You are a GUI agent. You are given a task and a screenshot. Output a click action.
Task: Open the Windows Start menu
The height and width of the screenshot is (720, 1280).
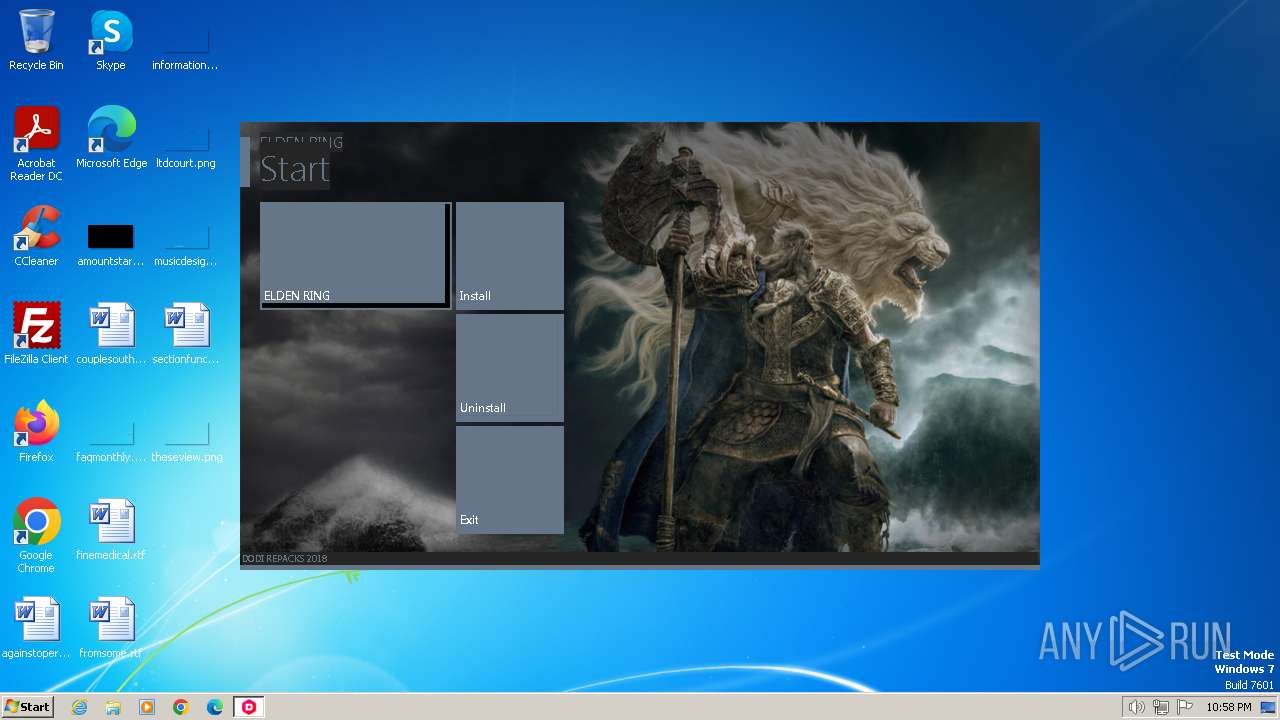[27, 707]
